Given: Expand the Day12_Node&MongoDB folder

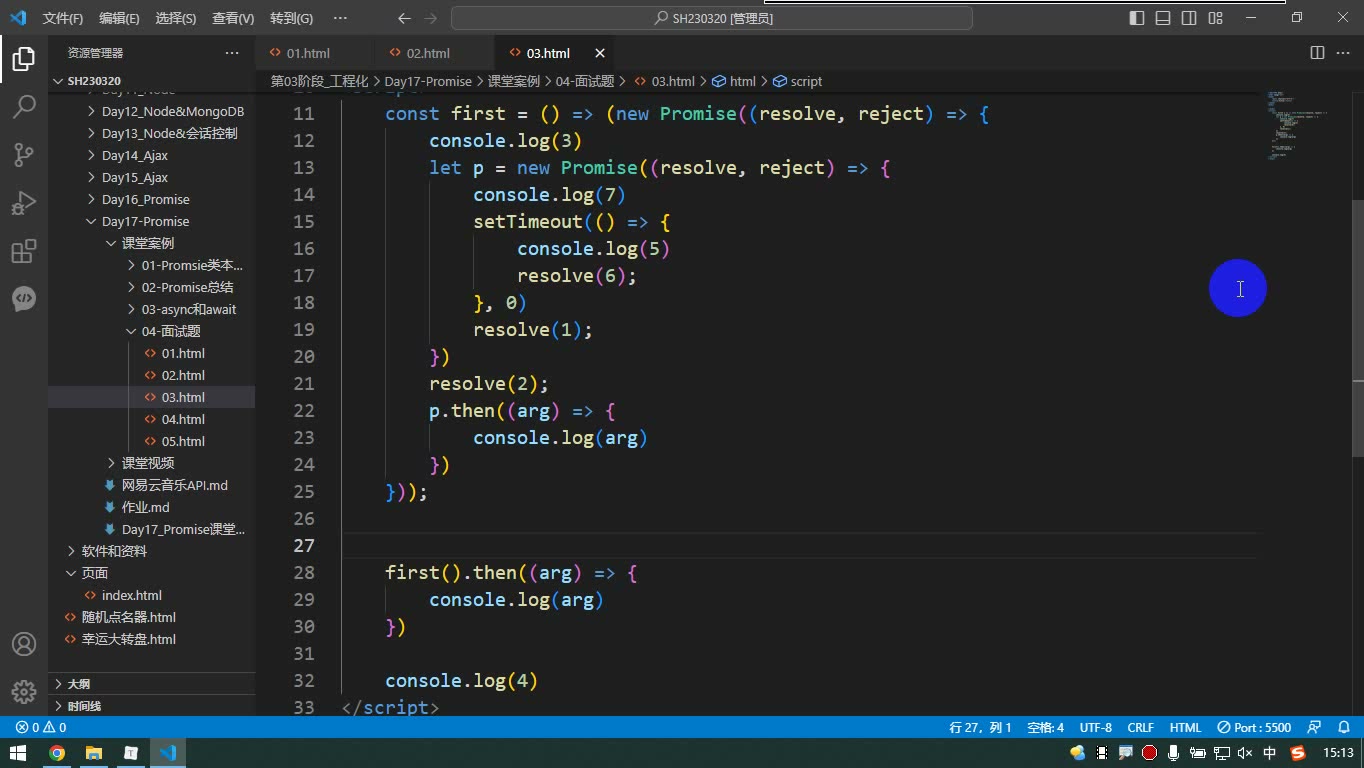Looking at the screenshot, I should pyautogui.click(x=152, y=111).
